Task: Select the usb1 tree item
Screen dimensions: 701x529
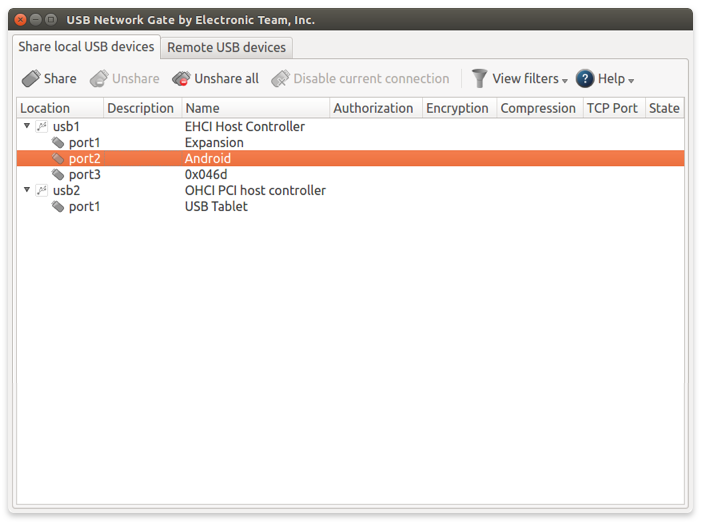Action: coord(66,127)
